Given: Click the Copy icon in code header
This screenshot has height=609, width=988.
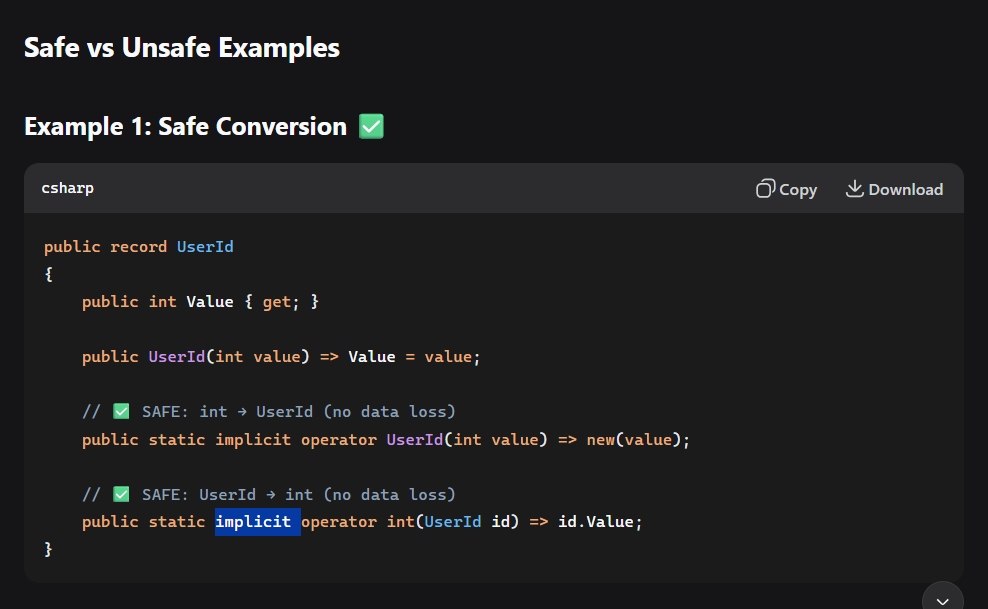Looking at the screenshot, I should pos(765,189).
